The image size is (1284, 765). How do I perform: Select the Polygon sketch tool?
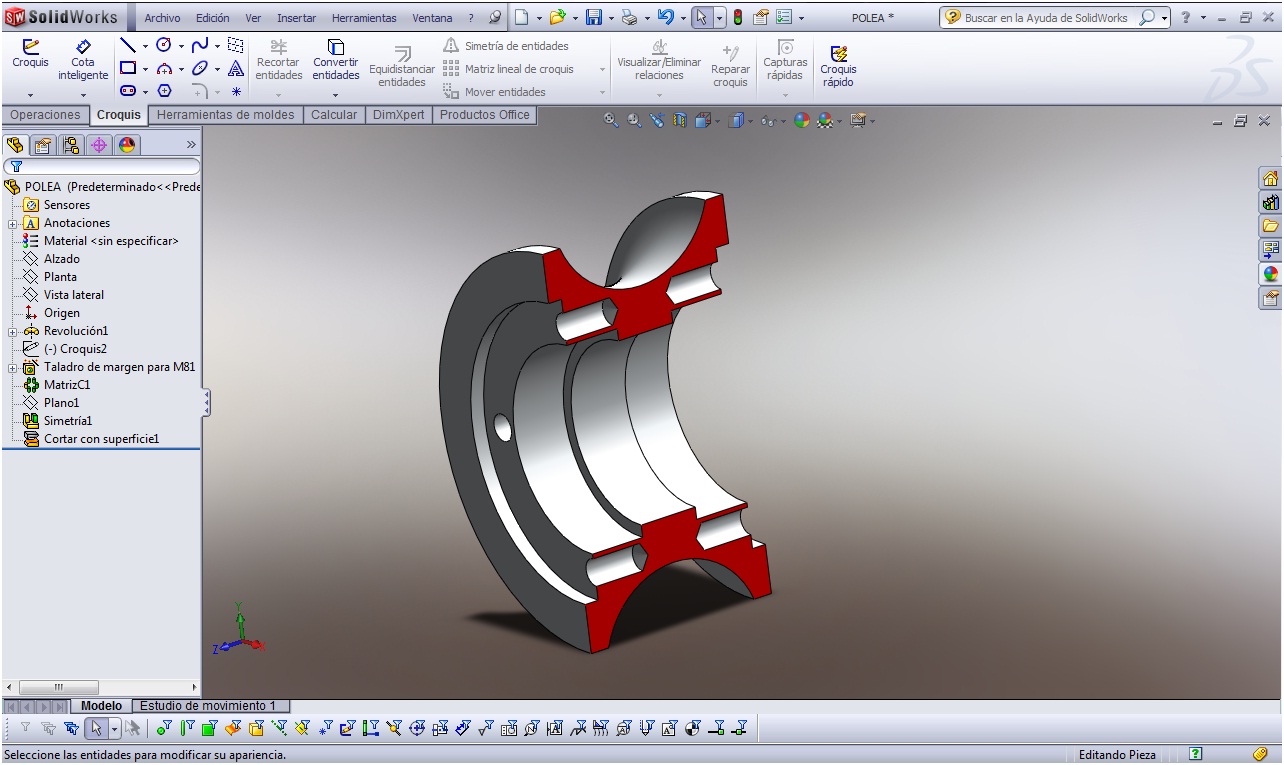[164, 91]
